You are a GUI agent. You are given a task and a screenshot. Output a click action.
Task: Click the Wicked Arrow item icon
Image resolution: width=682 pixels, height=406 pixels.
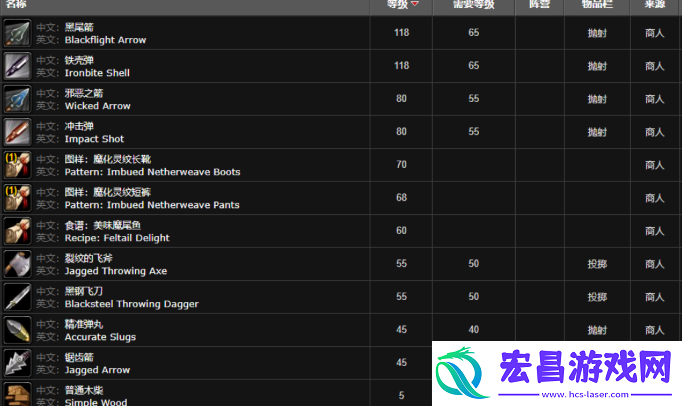(17, 99)
